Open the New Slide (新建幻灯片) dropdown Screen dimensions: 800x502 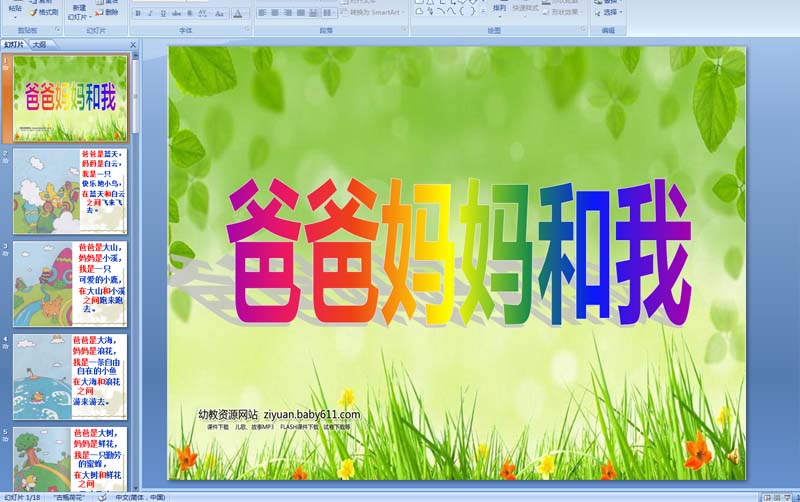pyautogui.click(x=78, y=12)
